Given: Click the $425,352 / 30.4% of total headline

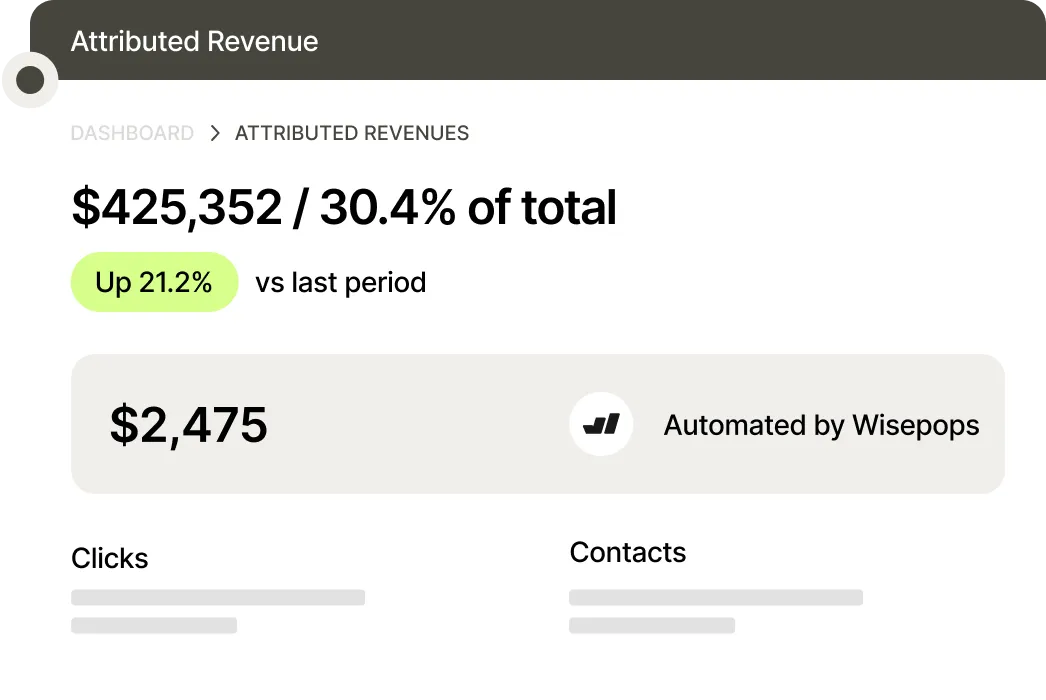Looking at the screenshot, I should (x=344, y=207).
